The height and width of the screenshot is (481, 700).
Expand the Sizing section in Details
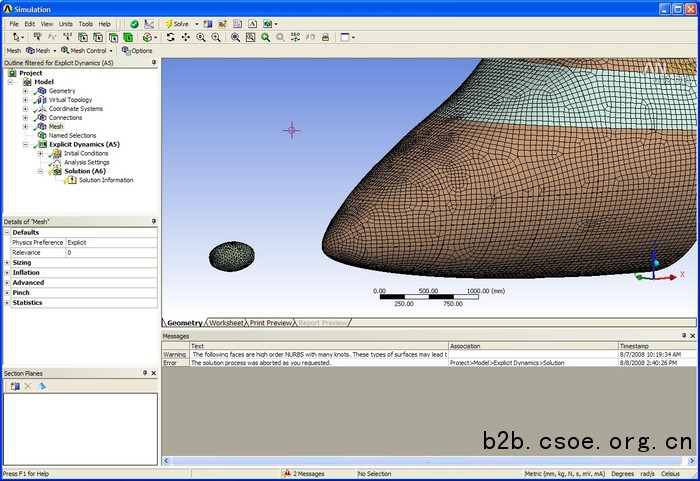[7, 263]
